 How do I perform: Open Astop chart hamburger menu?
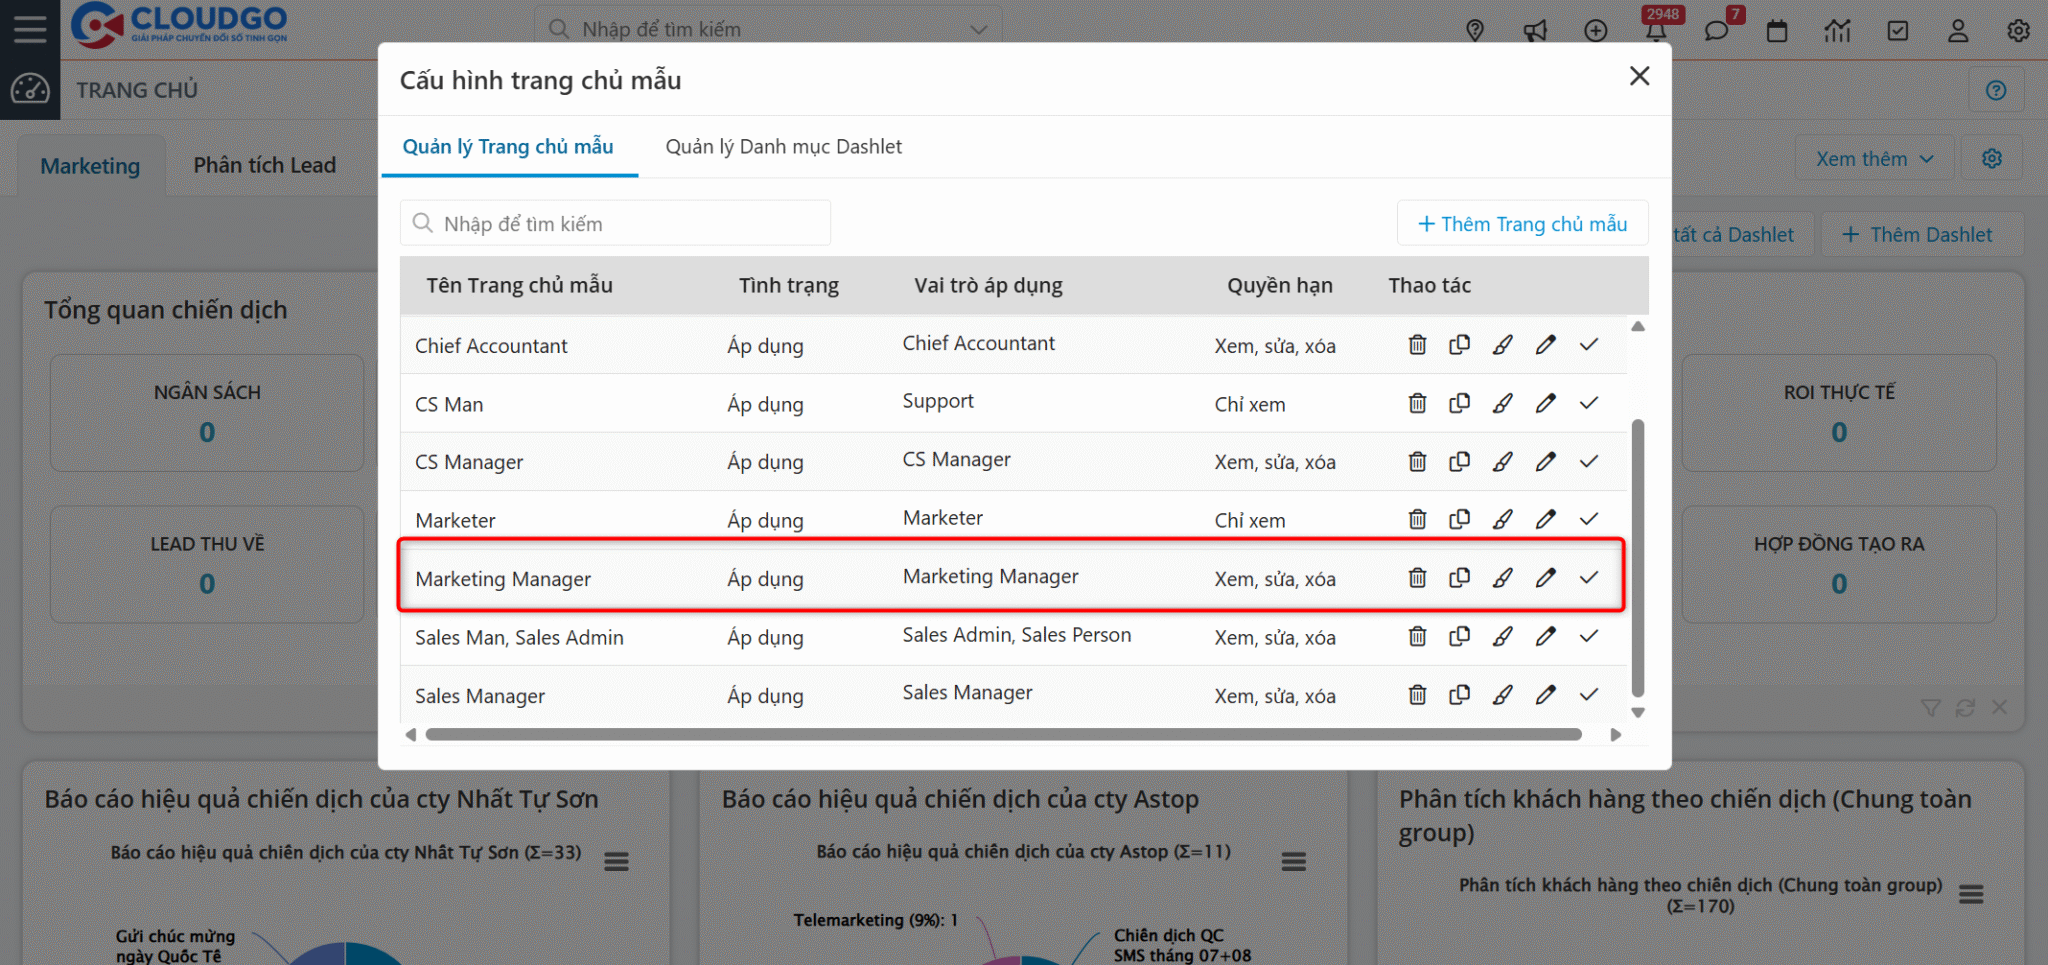[x=1294, y=861]
